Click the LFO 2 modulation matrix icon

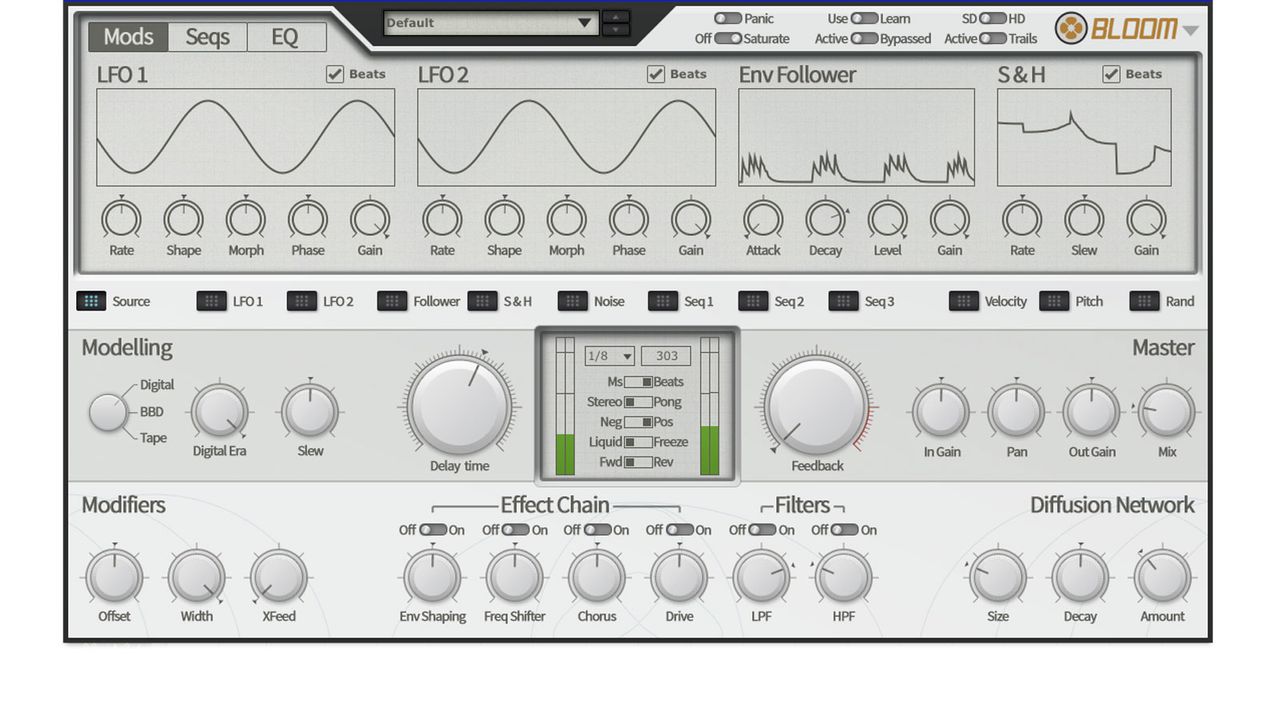[x=302, y=301]
